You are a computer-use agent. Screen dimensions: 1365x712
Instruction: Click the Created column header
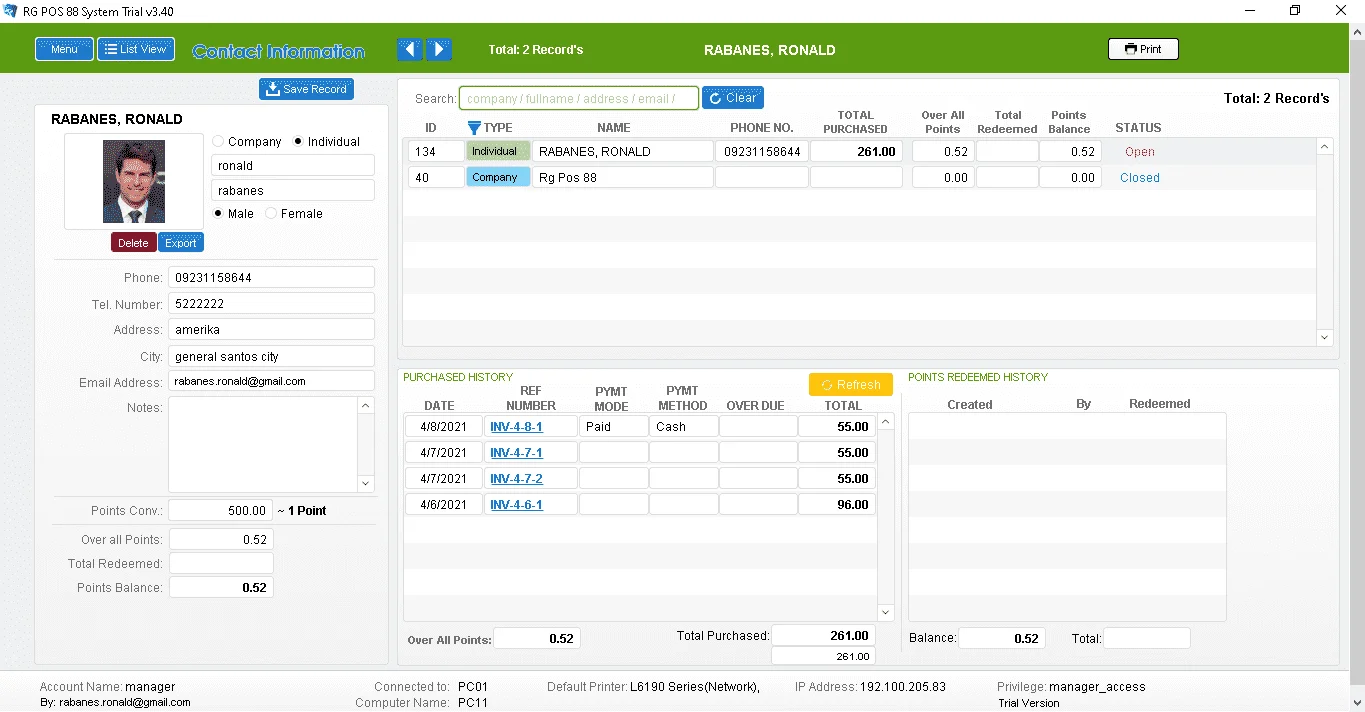click(970, 405)
